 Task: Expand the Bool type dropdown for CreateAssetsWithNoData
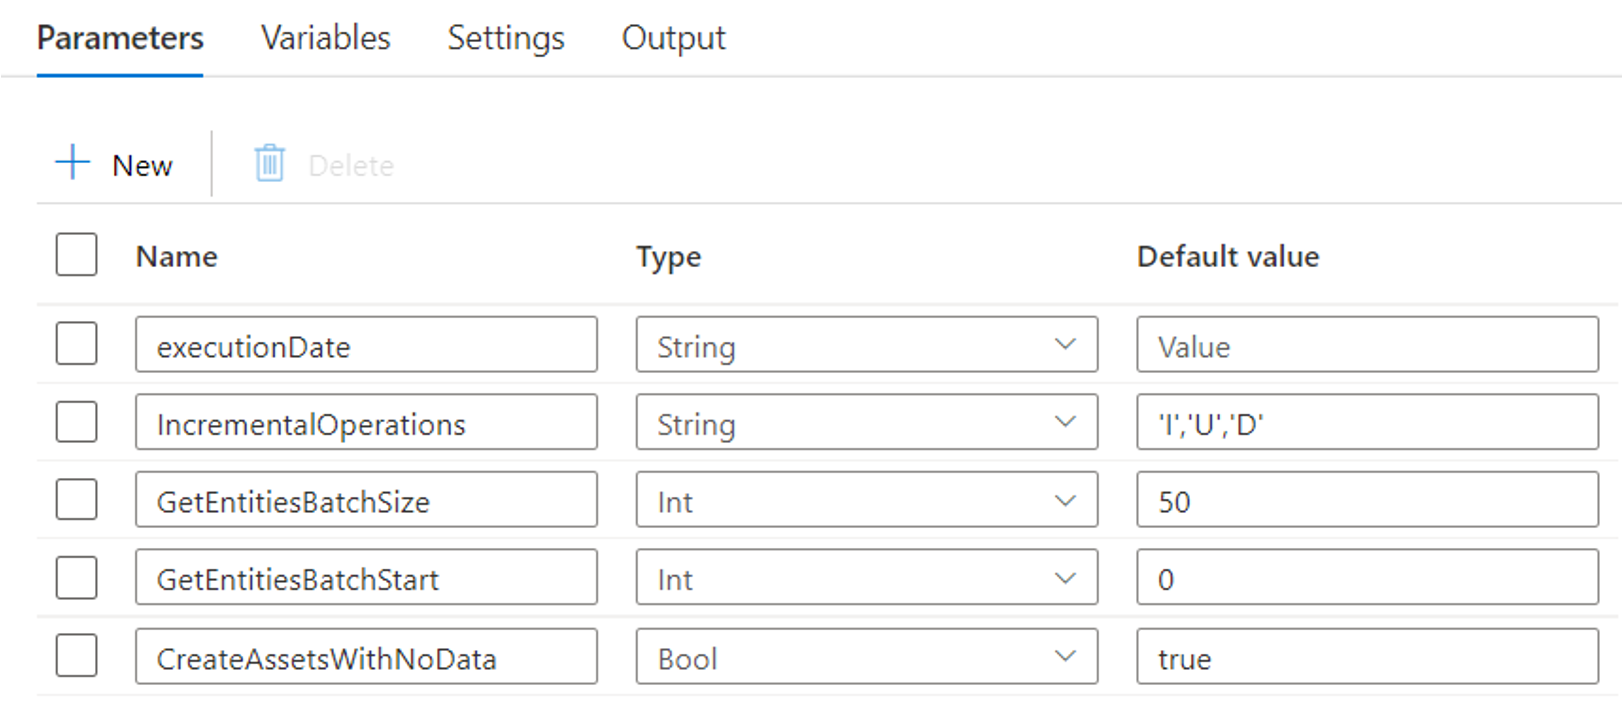click(x=866, y=657)
